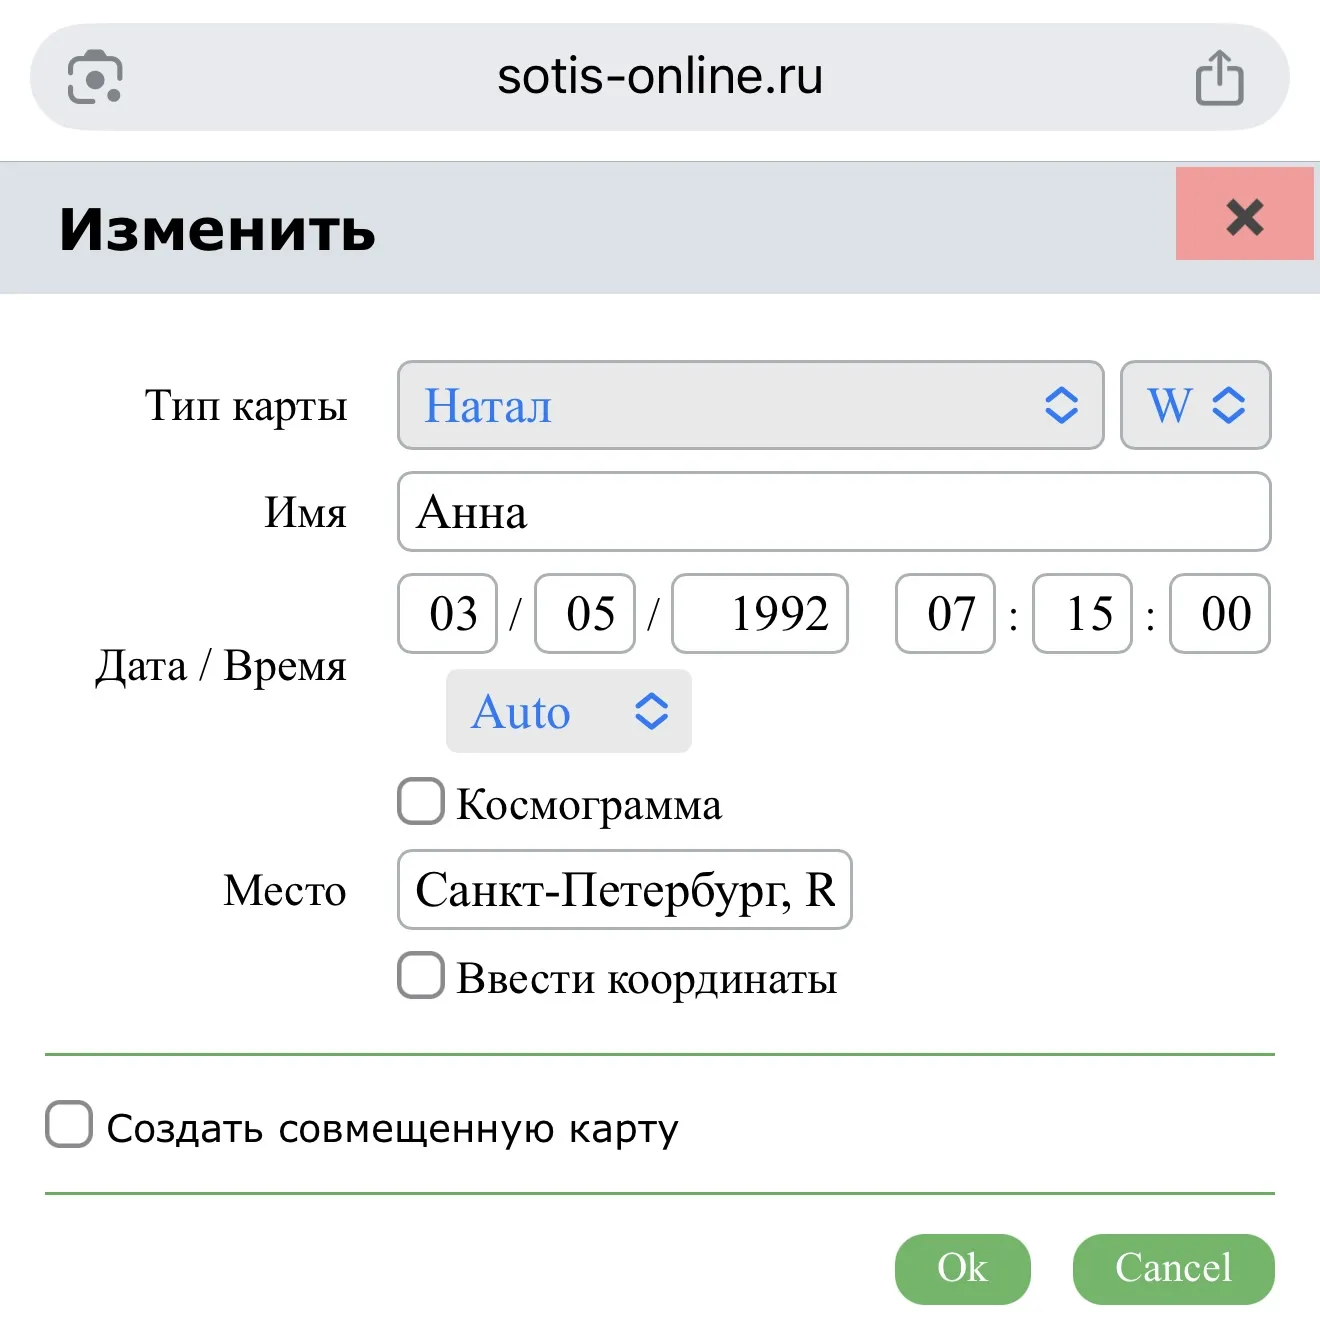The height and width of the screenshot is (1328, 1320).
Task: Click the year field showing 1992
Action: 760,613
